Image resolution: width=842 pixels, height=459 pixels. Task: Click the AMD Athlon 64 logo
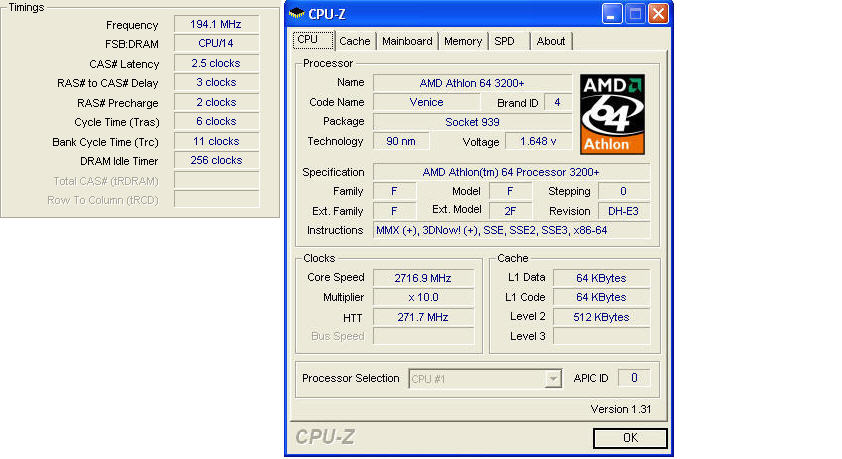point(612,114)
